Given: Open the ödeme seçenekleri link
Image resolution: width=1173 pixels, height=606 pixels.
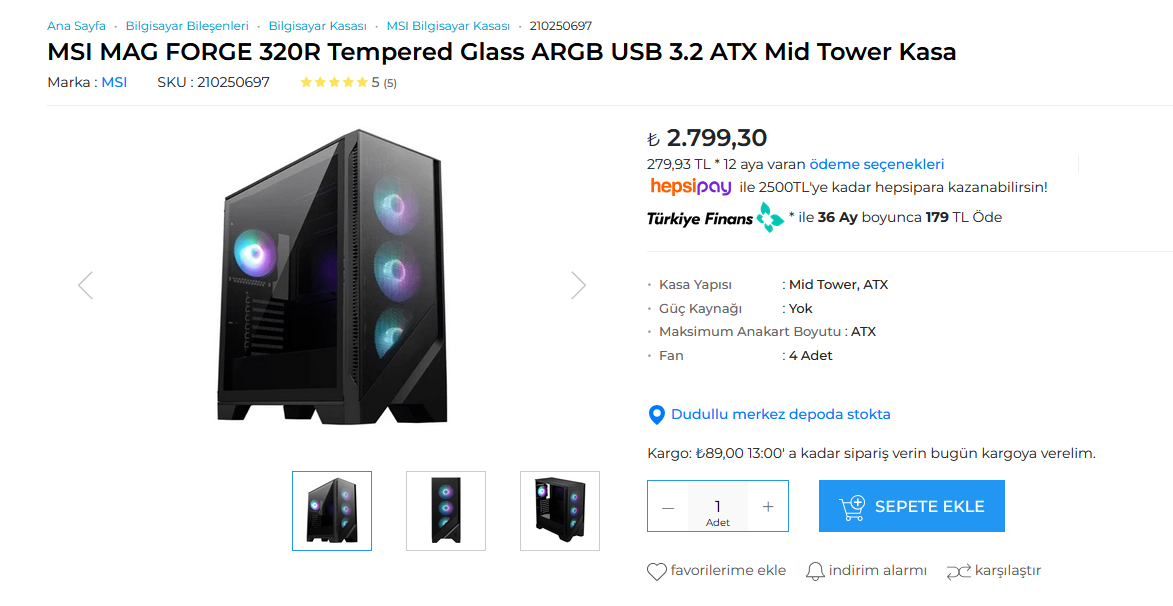Looking at the screenshot, I should click(x=876, y=164).
